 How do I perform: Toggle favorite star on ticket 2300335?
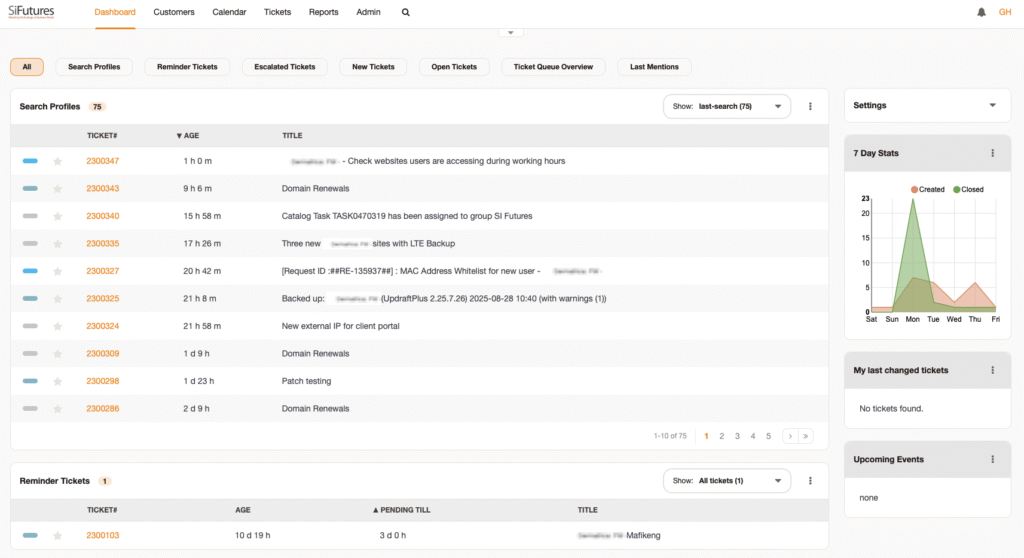click(x=57, y=244)
